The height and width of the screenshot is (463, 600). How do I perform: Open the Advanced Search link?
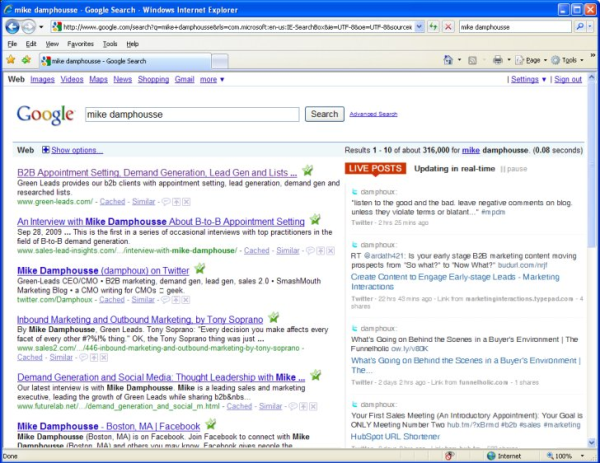tap(373, 114)
